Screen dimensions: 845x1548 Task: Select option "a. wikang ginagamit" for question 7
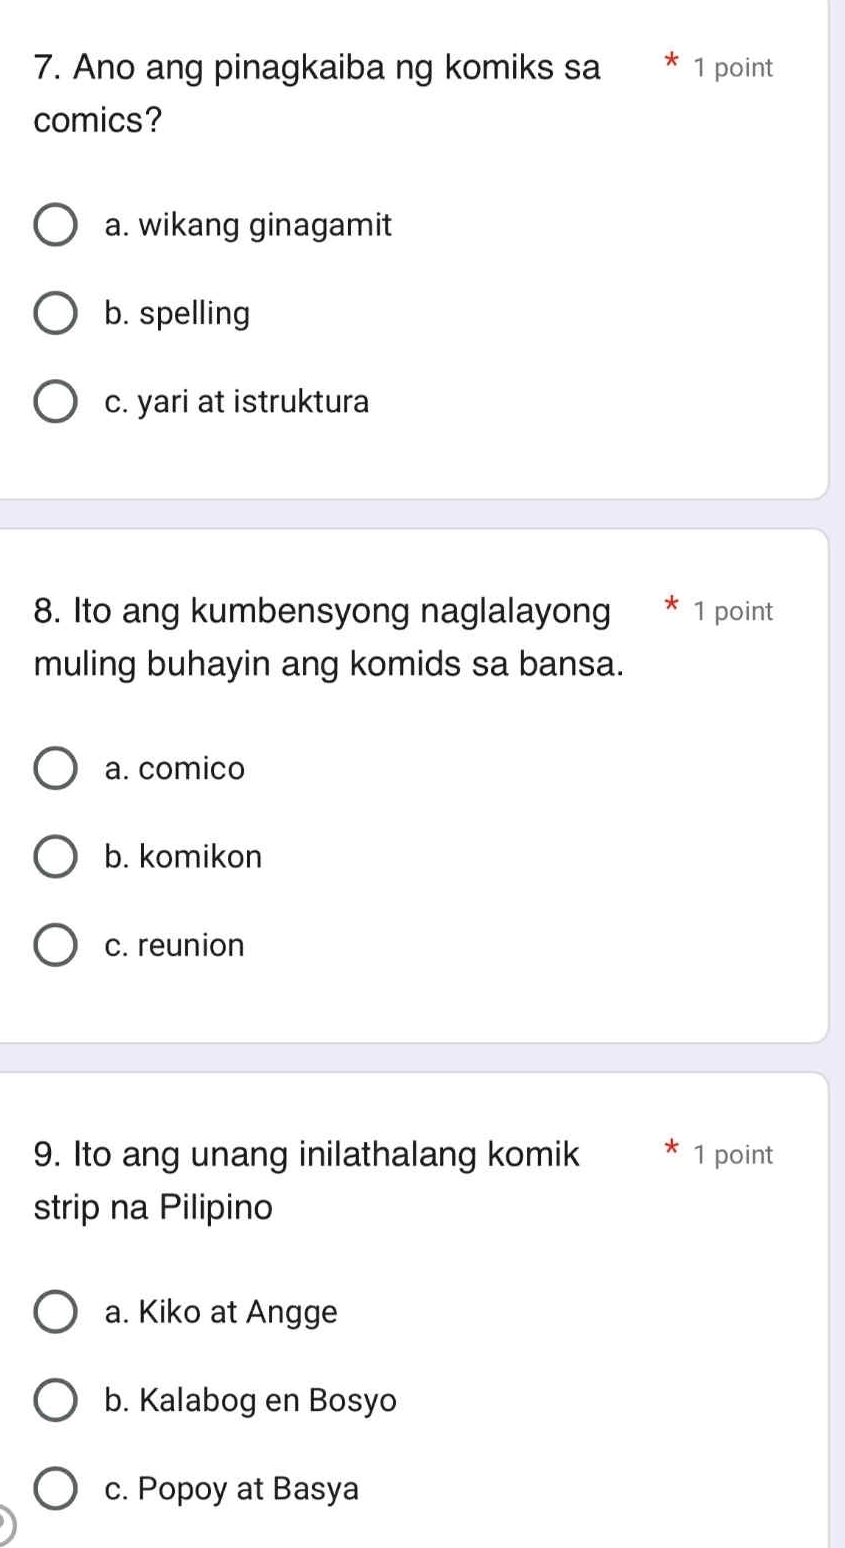(56, 225)
